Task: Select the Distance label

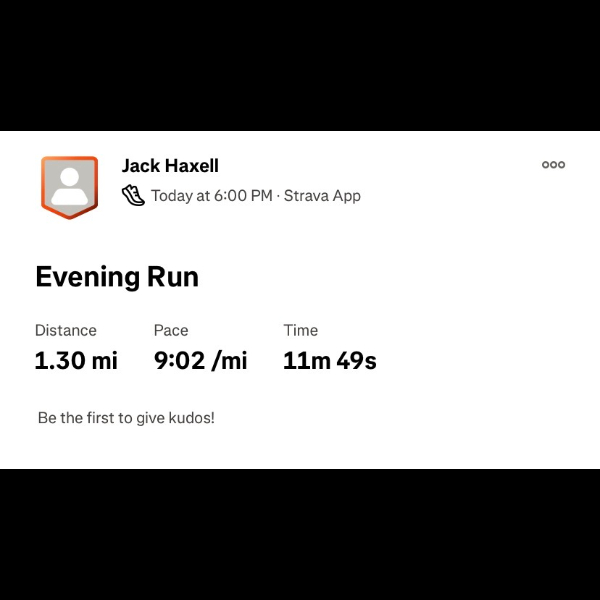Action: [66, 330]
